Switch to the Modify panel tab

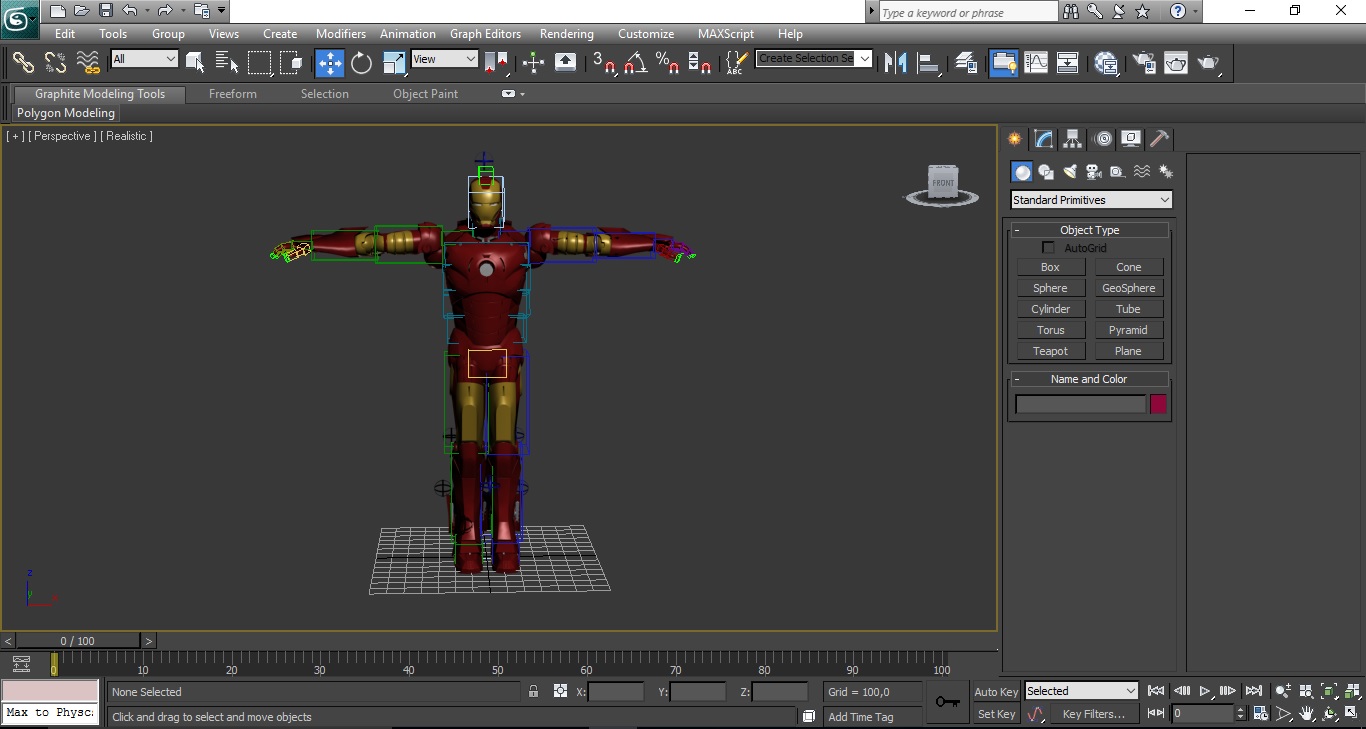click(x=1044, y=139)
